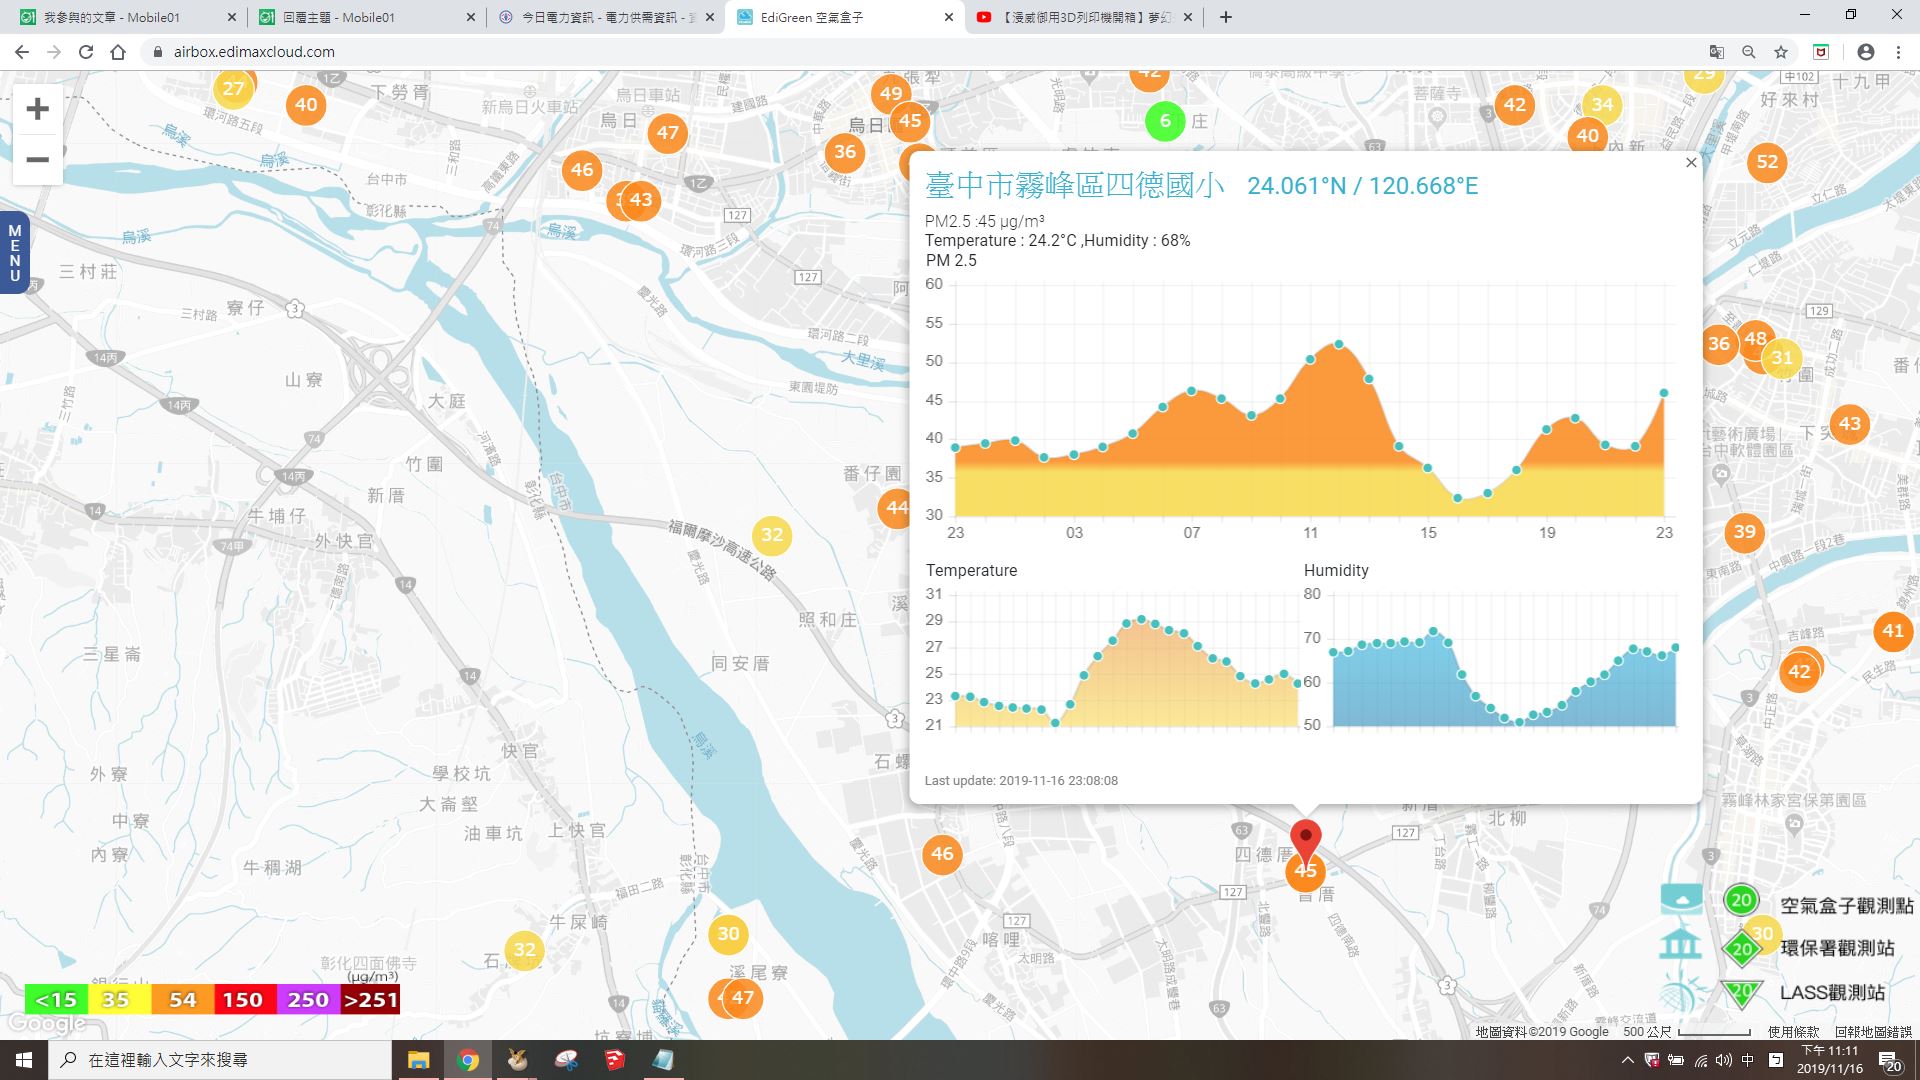Screen dimensions: 1920x1080
Task: Open Google Translate page icon
Action: pos(1716,52)
